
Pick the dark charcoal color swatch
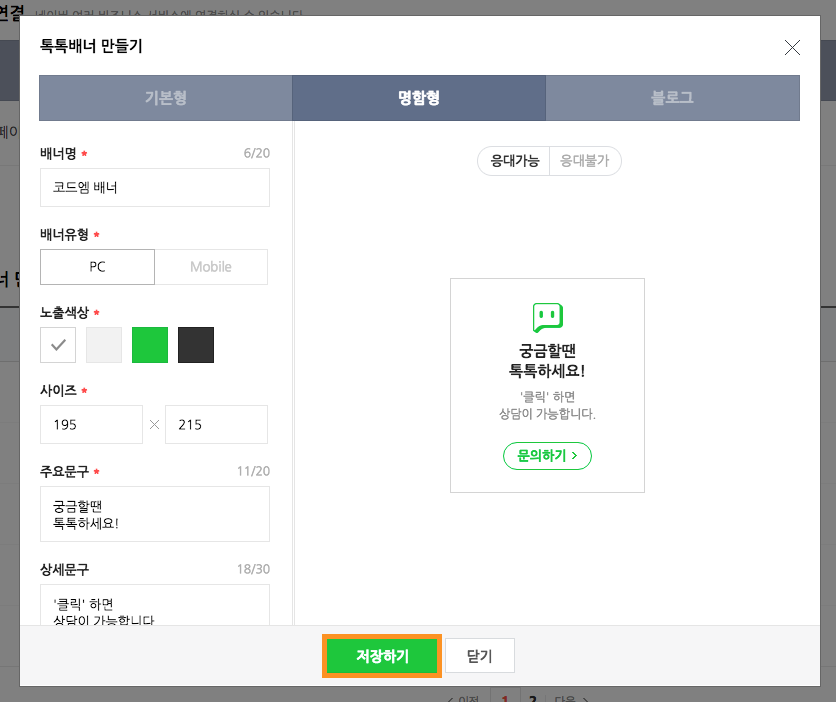click(196, 345)
